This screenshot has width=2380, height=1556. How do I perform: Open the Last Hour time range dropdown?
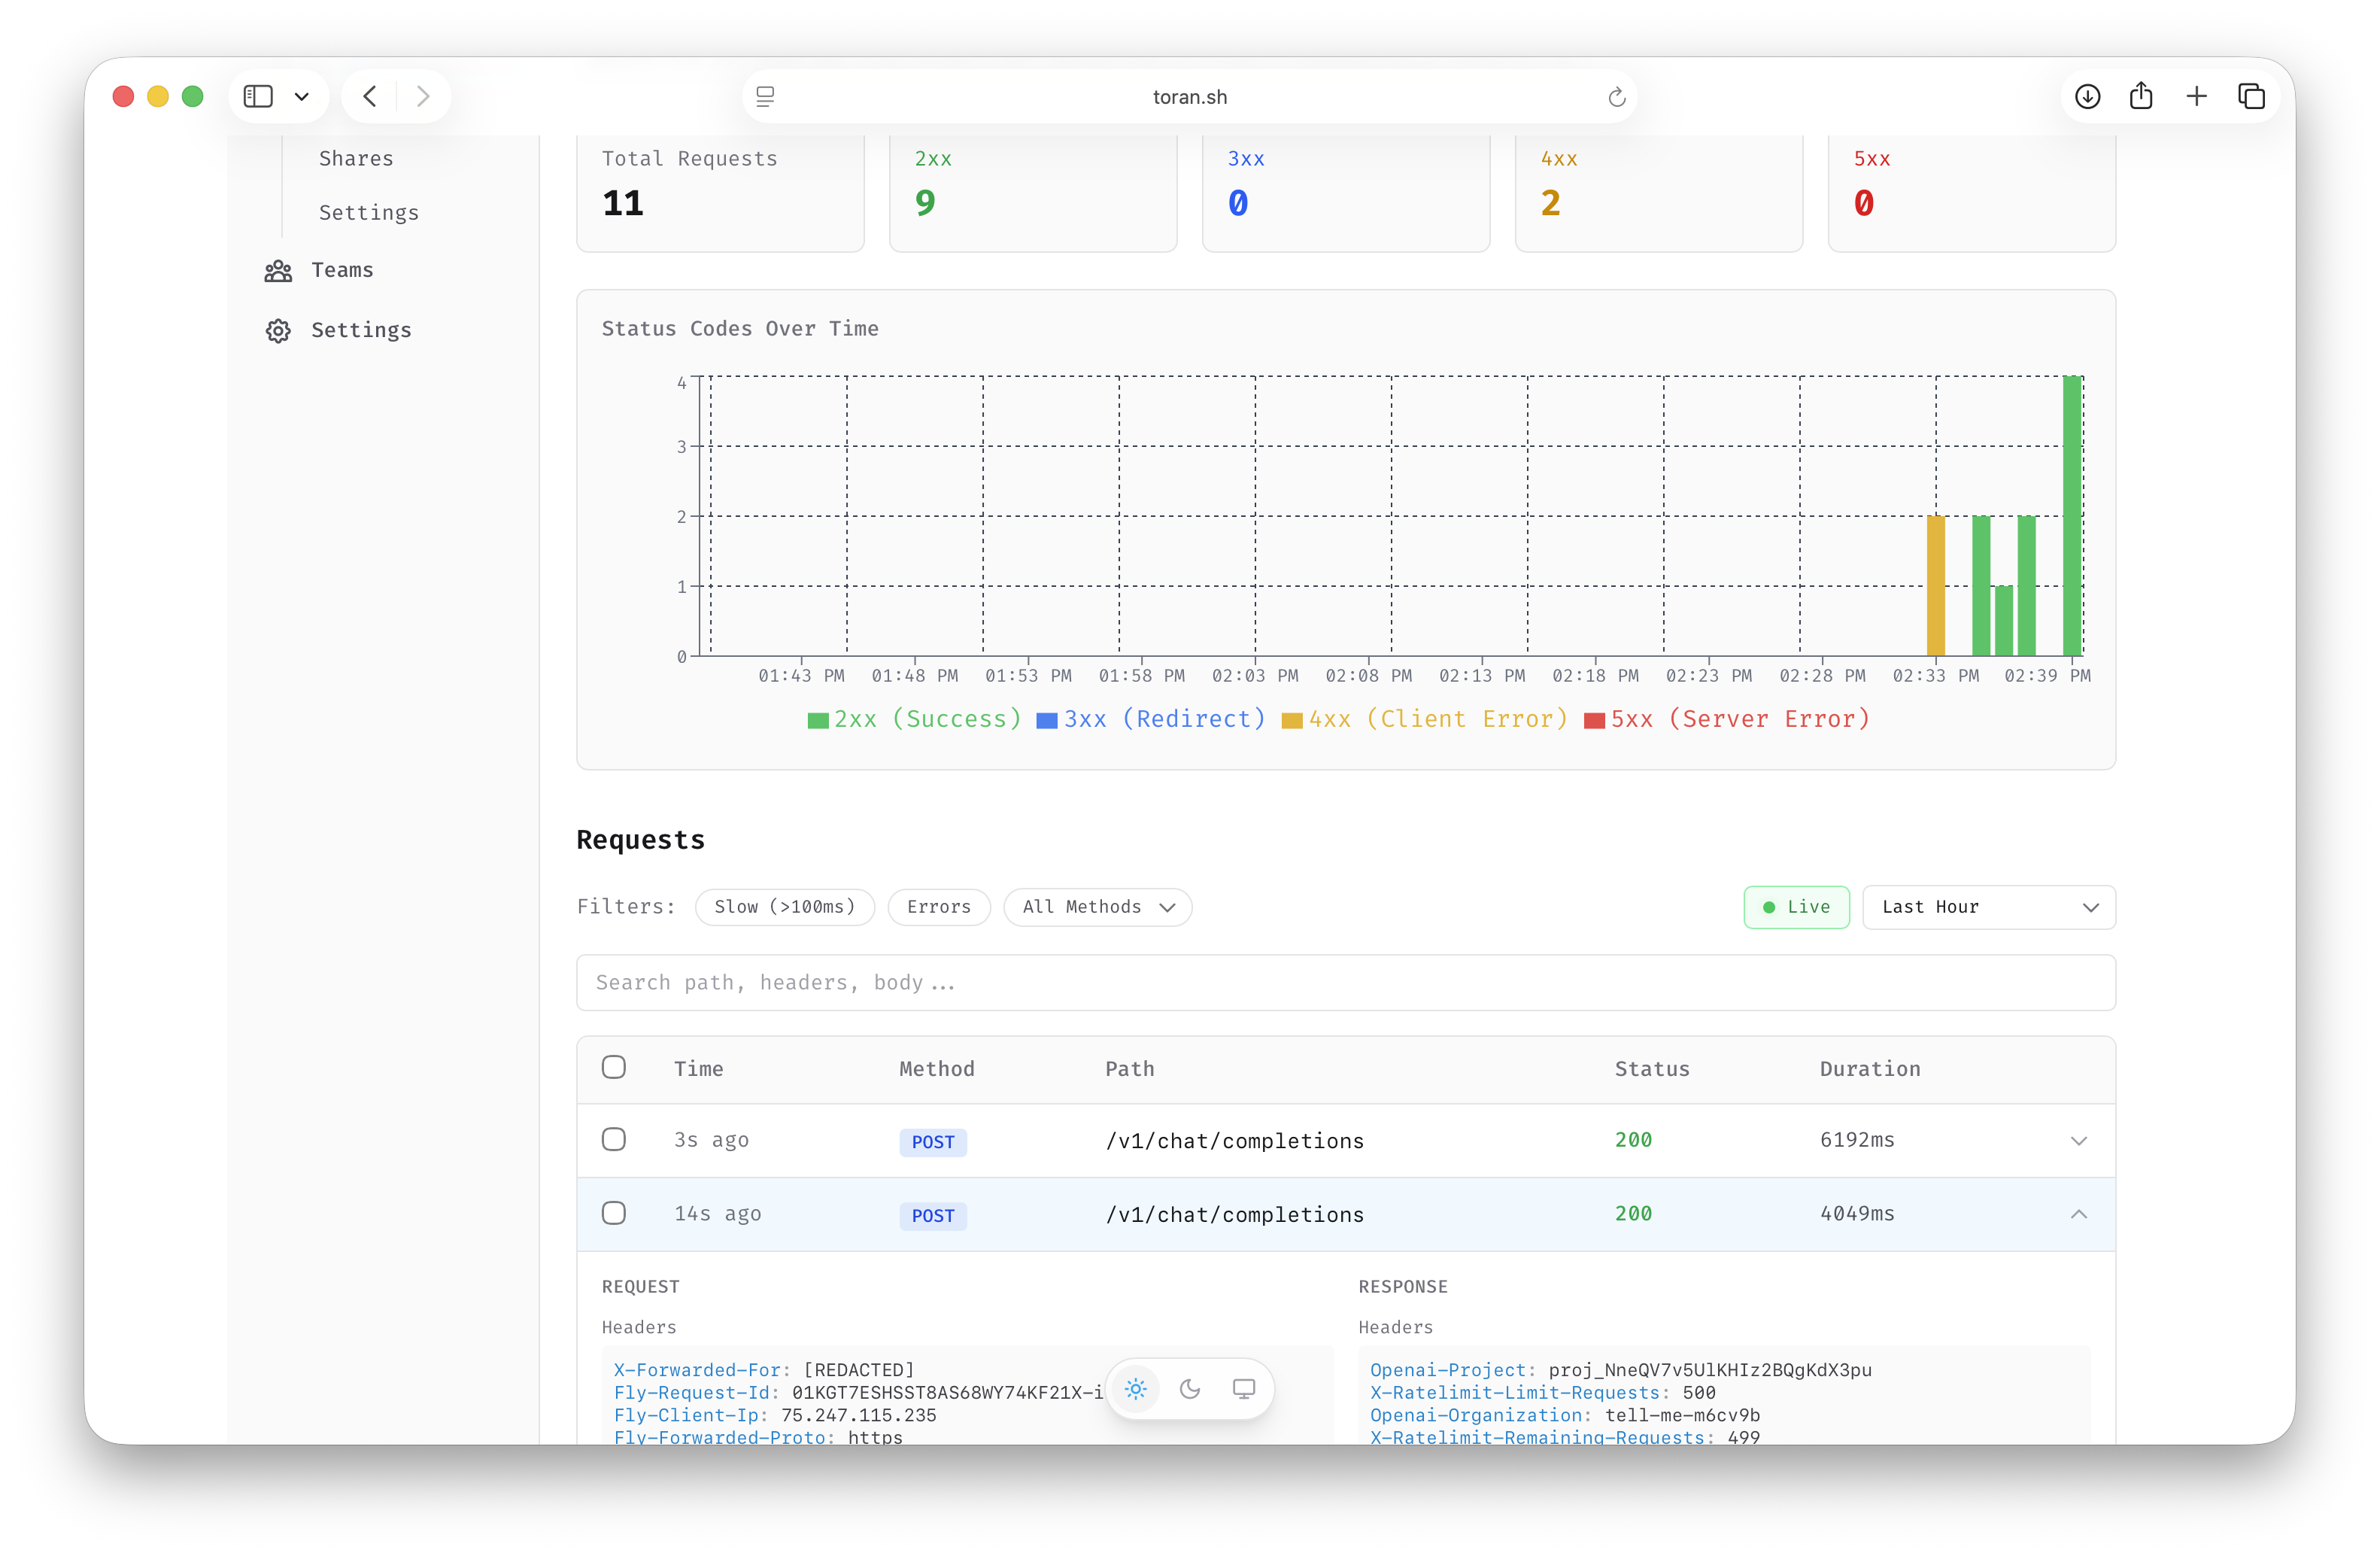pos(1988,907)
